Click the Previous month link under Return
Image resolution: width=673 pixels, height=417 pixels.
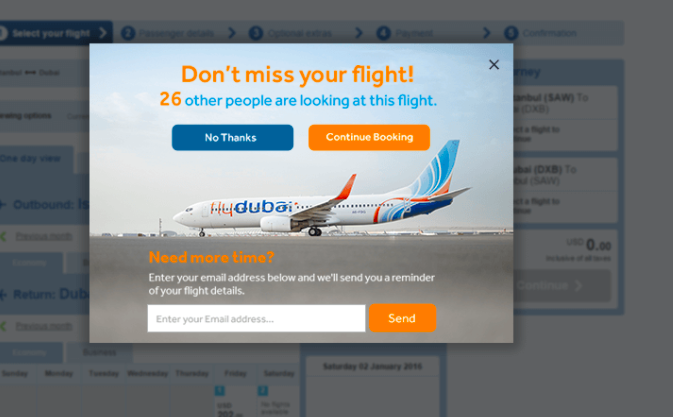click(x=44, y=326)
